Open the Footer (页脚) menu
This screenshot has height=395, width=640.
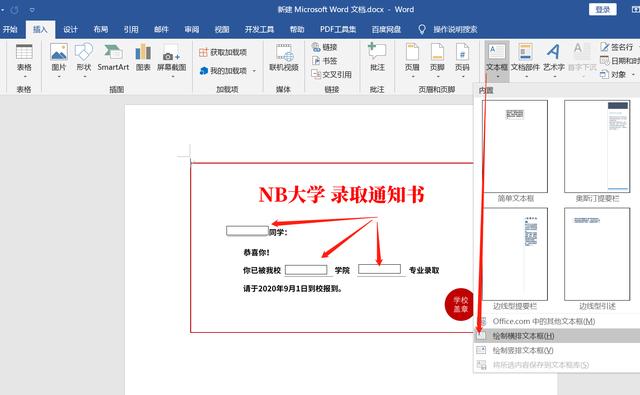click(x=437, y=60)
